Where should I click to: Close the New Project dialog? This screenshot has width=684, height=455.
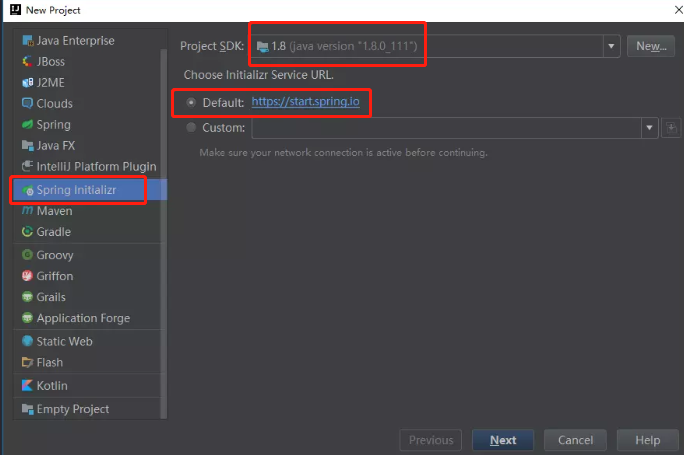click(x=678, y=10)
